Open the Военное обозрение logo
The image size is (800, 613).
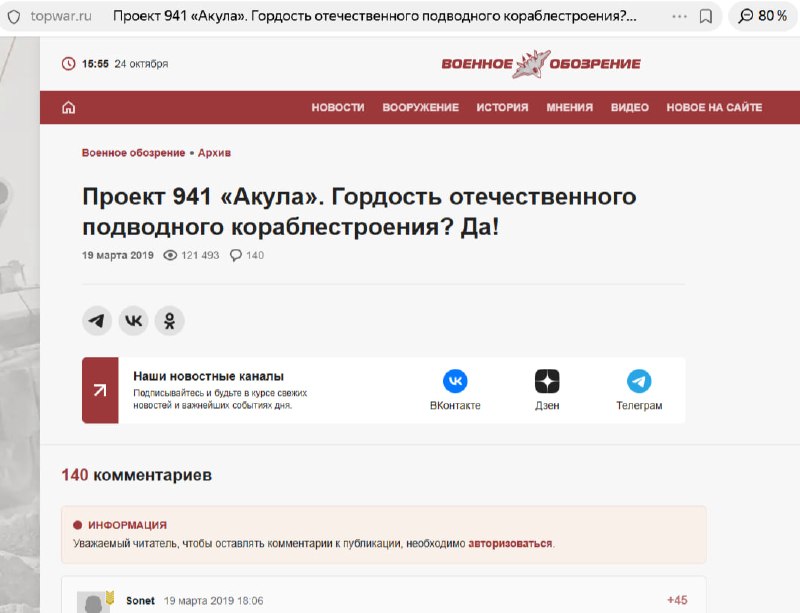541,64
